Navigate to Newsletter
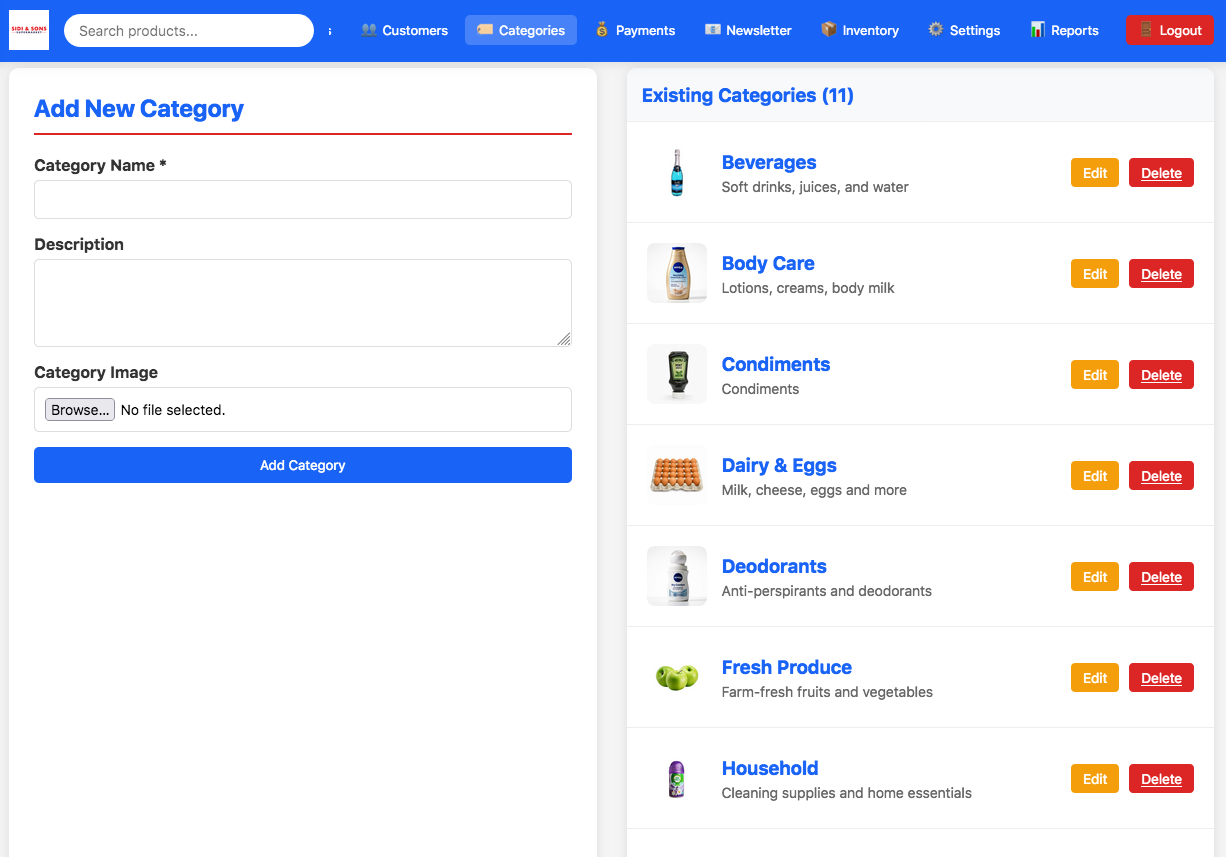This screenshot has width=1226, height=857. point(748,31)
